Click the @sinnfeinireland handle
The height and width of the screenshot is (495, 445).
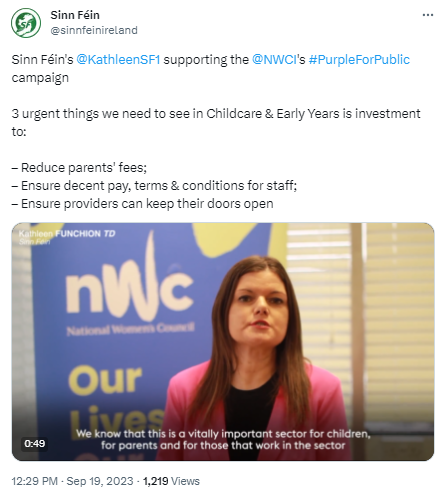pos(94,30)
